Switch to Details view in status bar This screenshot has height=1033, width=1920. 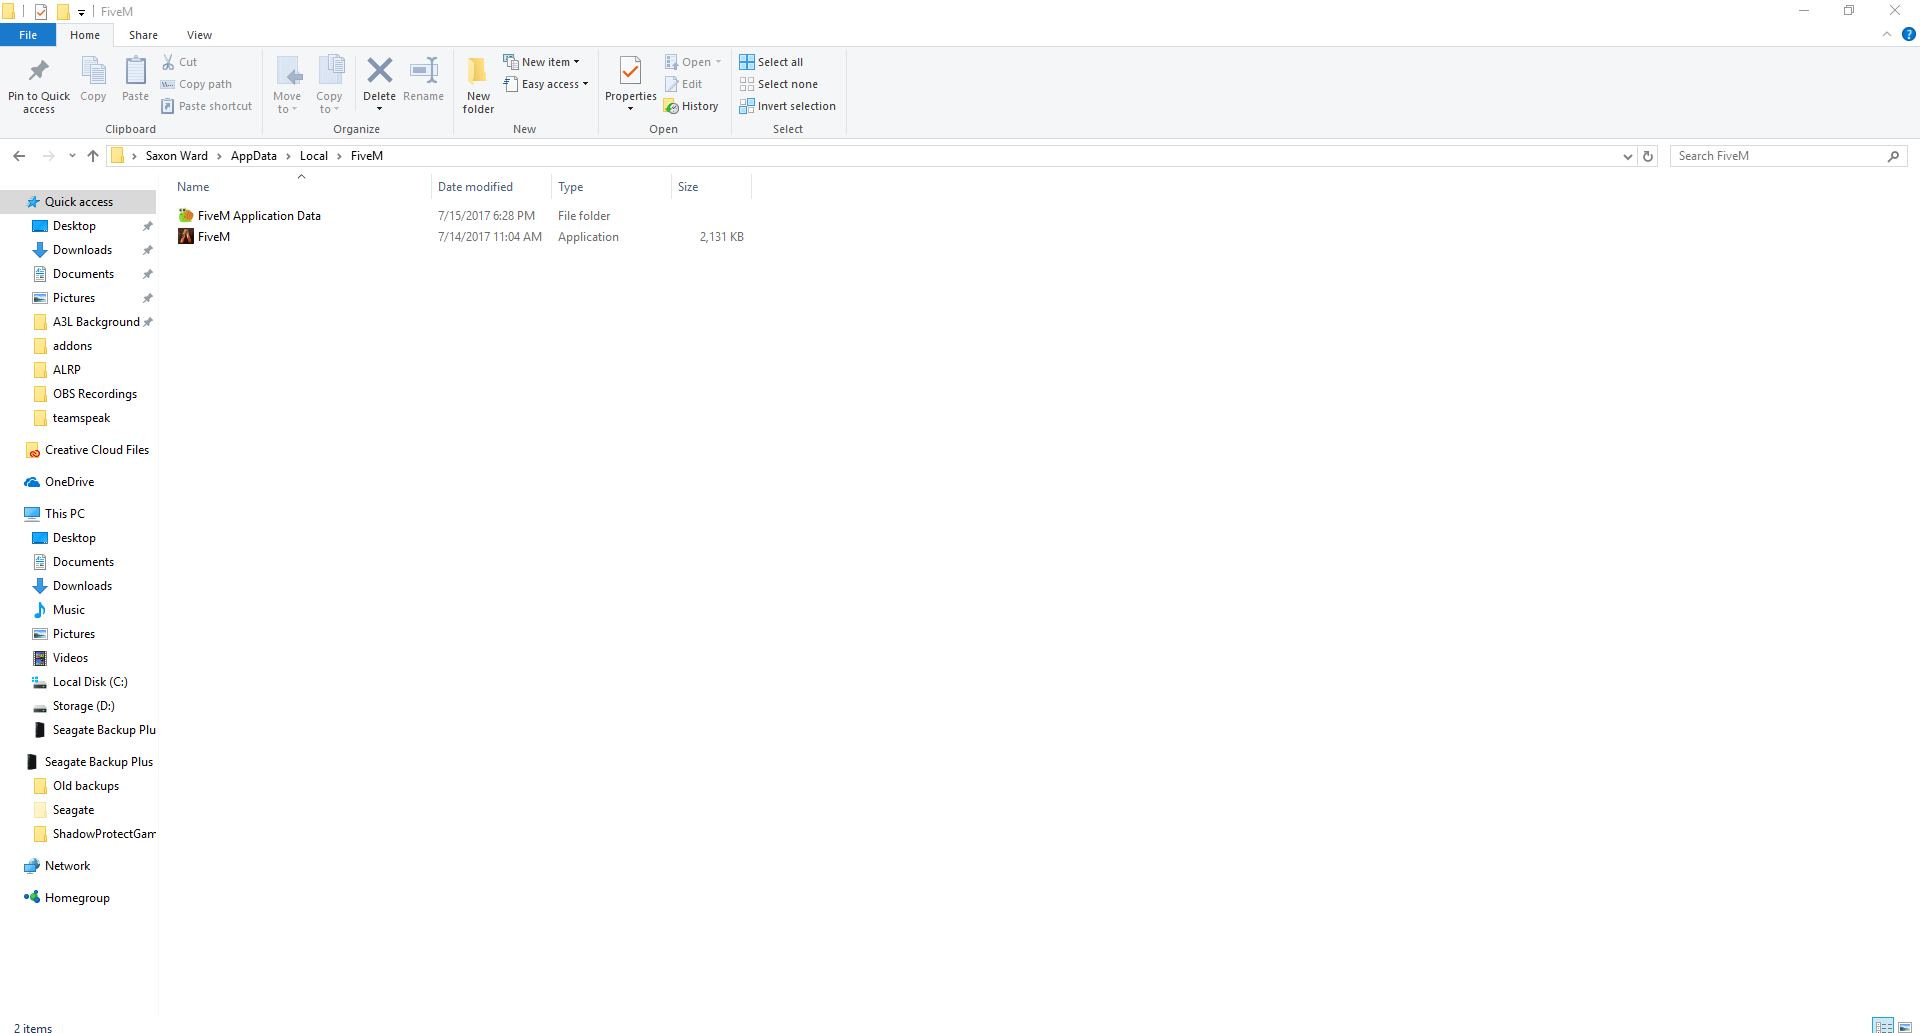click(1883, 1026)
